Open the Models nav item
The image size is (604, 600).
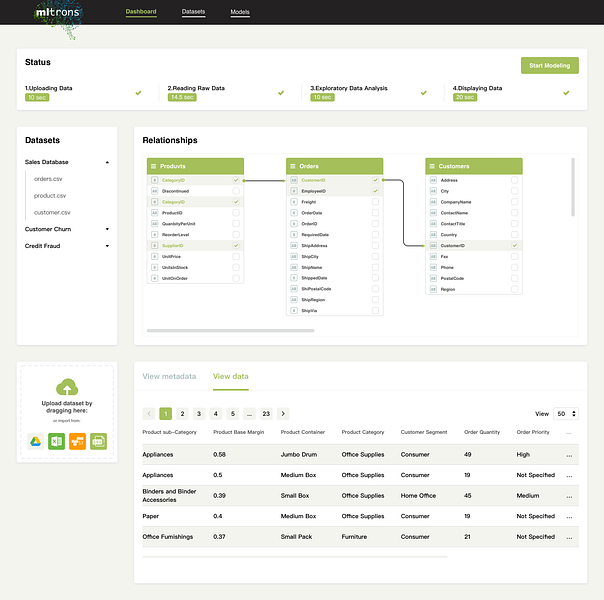pos(240,12)
